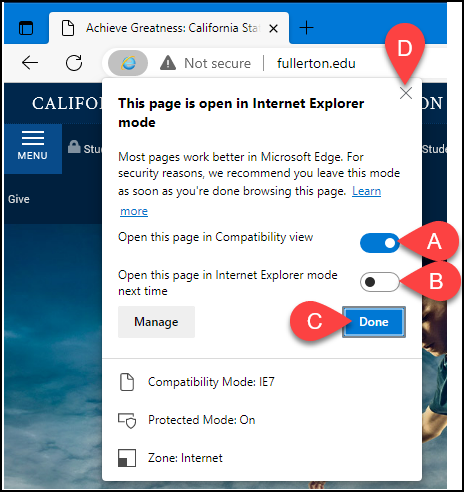Click the Zone icon
The width and height of the screenshot is (464, 492).
(x=127, y=458)
